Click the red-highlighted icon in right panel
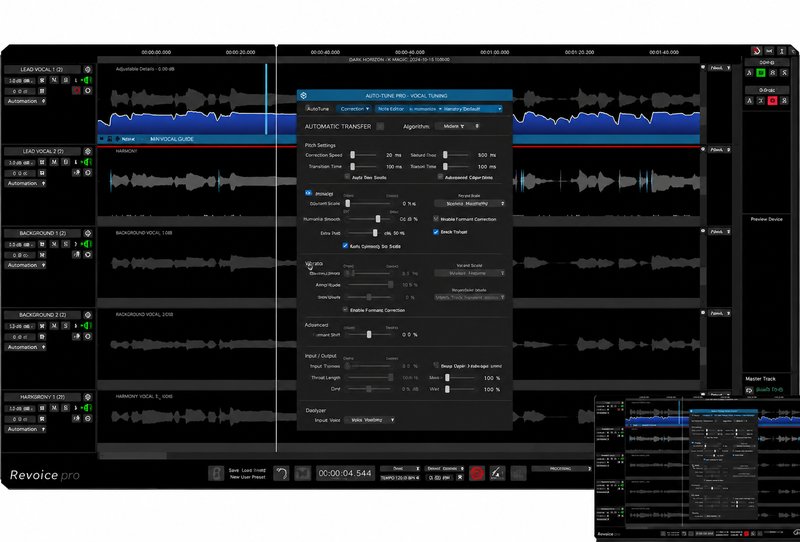This screenshot has height=542, width=800. (772, 101)
